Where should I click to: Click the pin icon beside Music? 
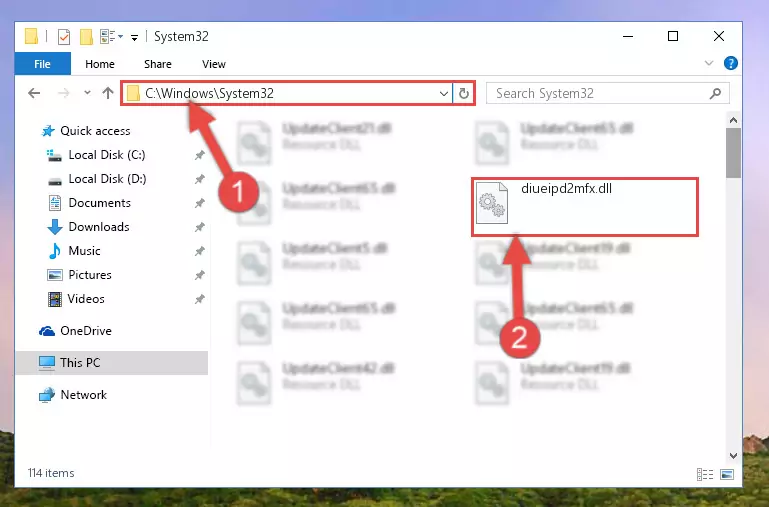[x=199, y=252]
